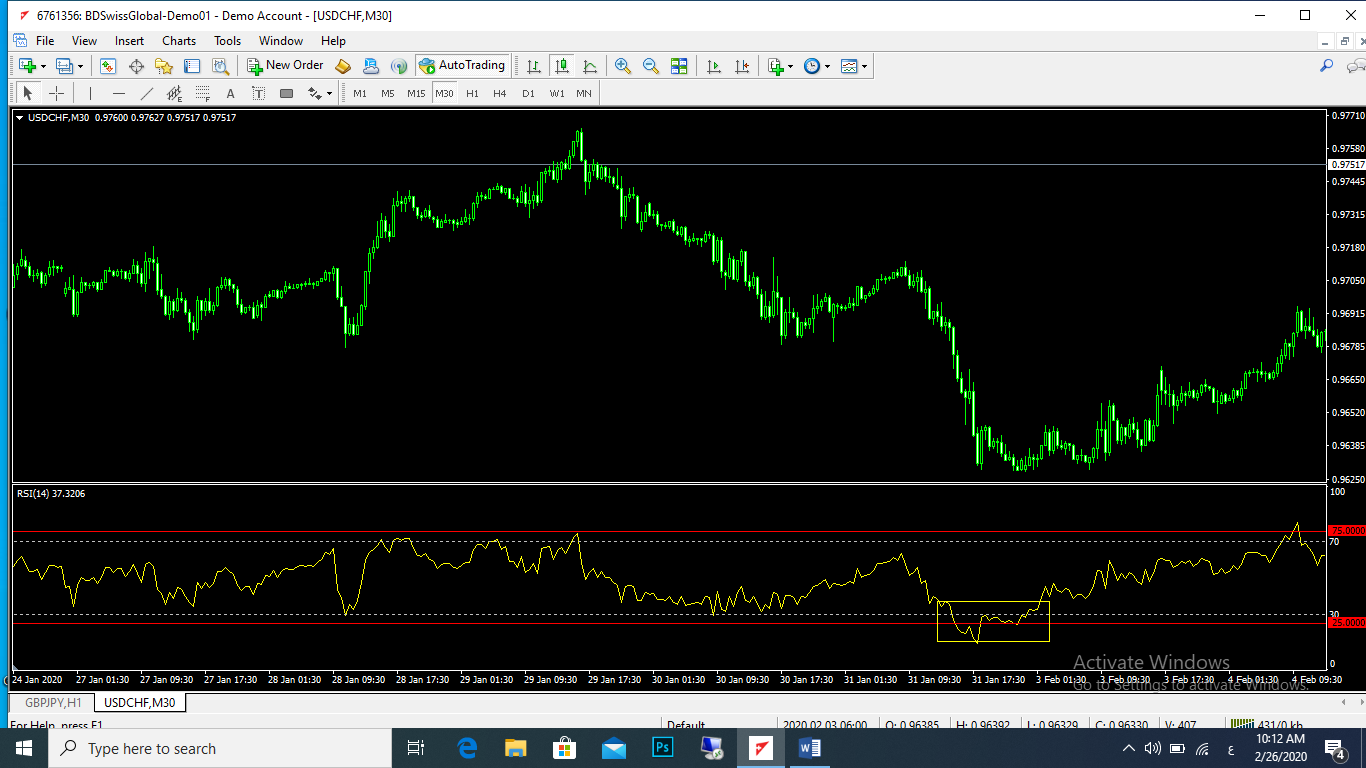1366x768 pixels.
Task: Click the zoom out magnifier icon
Action: tap(651, 66)
